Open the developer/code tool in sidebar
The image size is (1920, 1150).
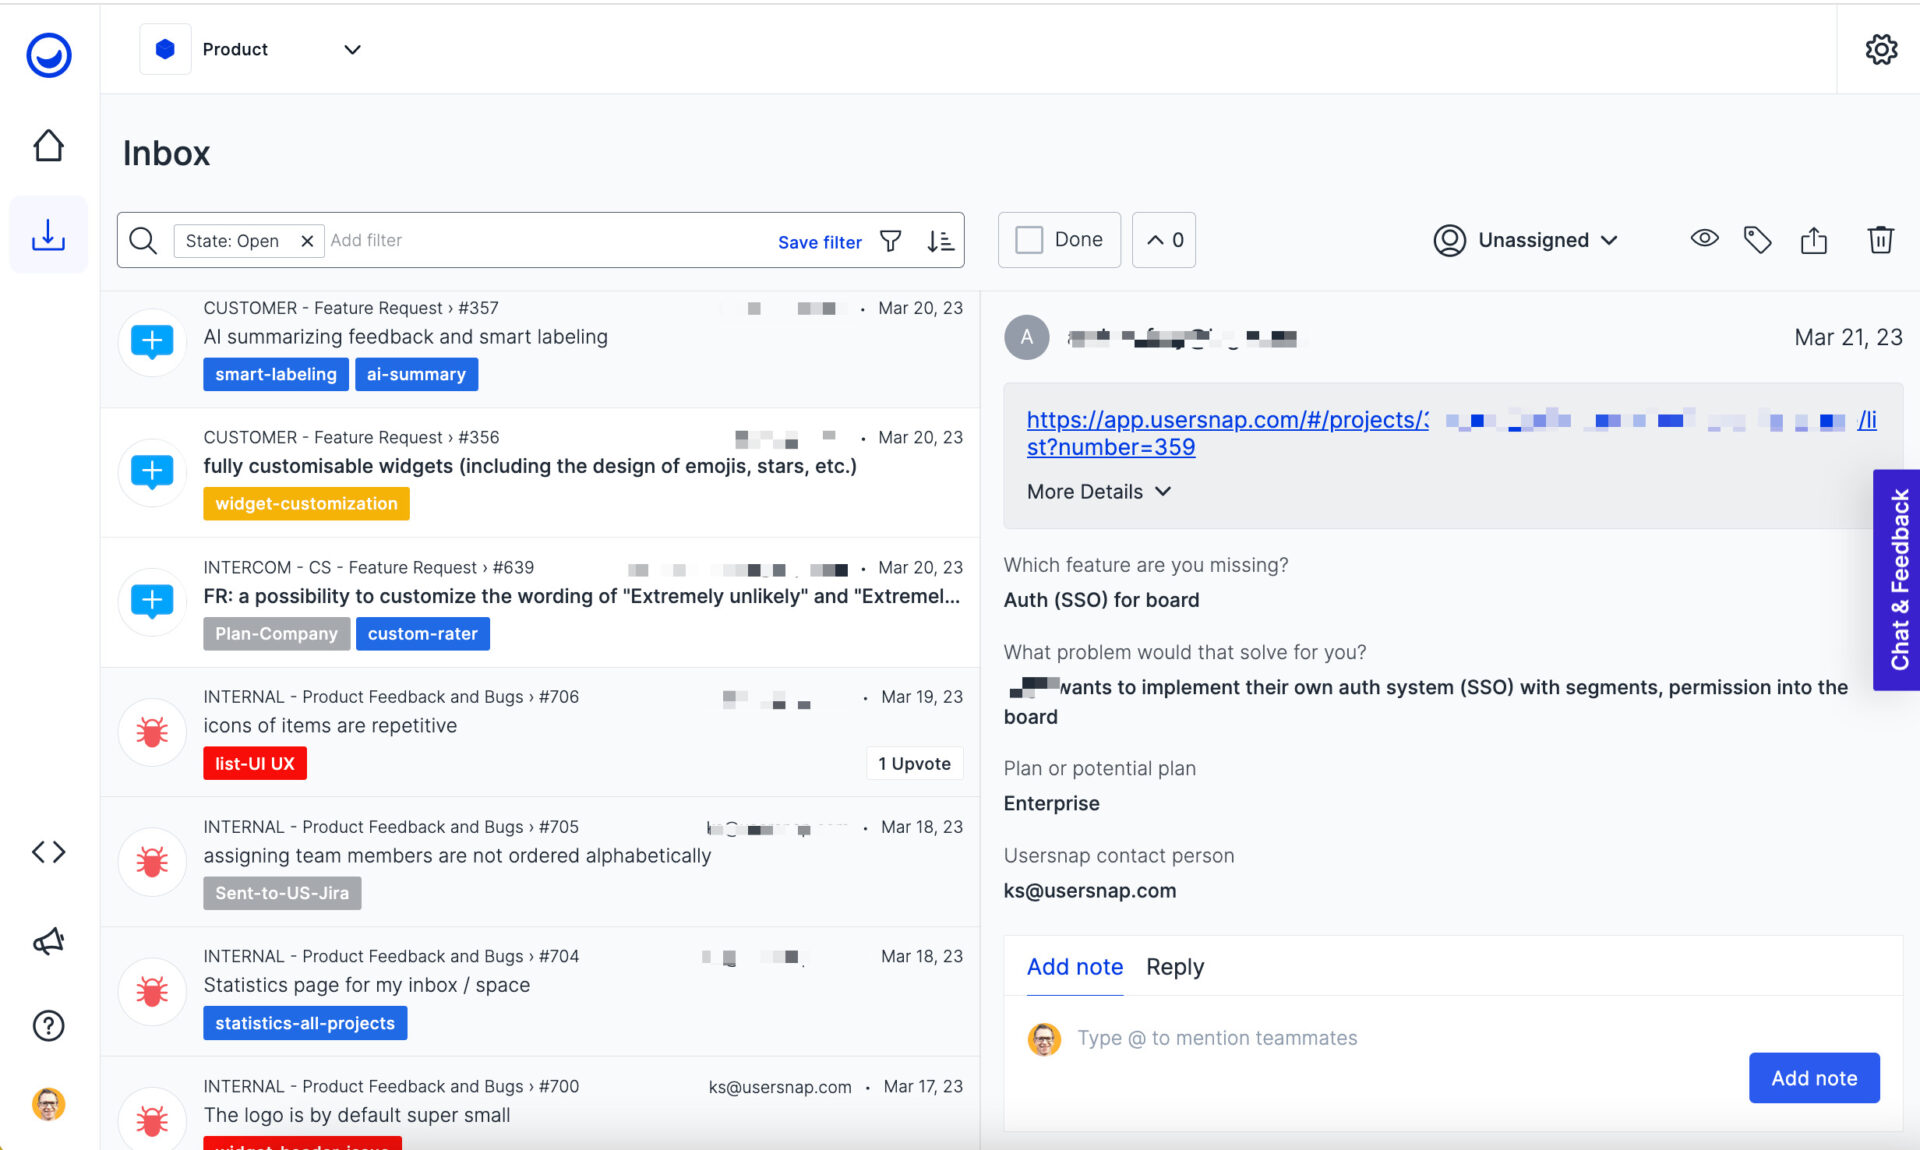point(47,852)
